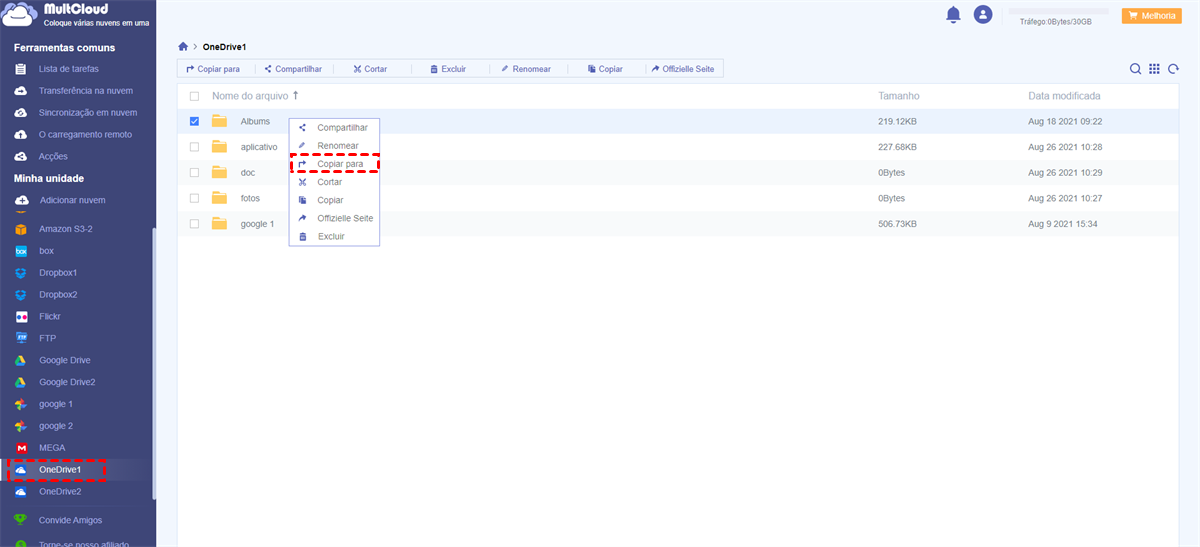Click the search magnifier icon
The image size is (1200, 547).
(1135, 69)
